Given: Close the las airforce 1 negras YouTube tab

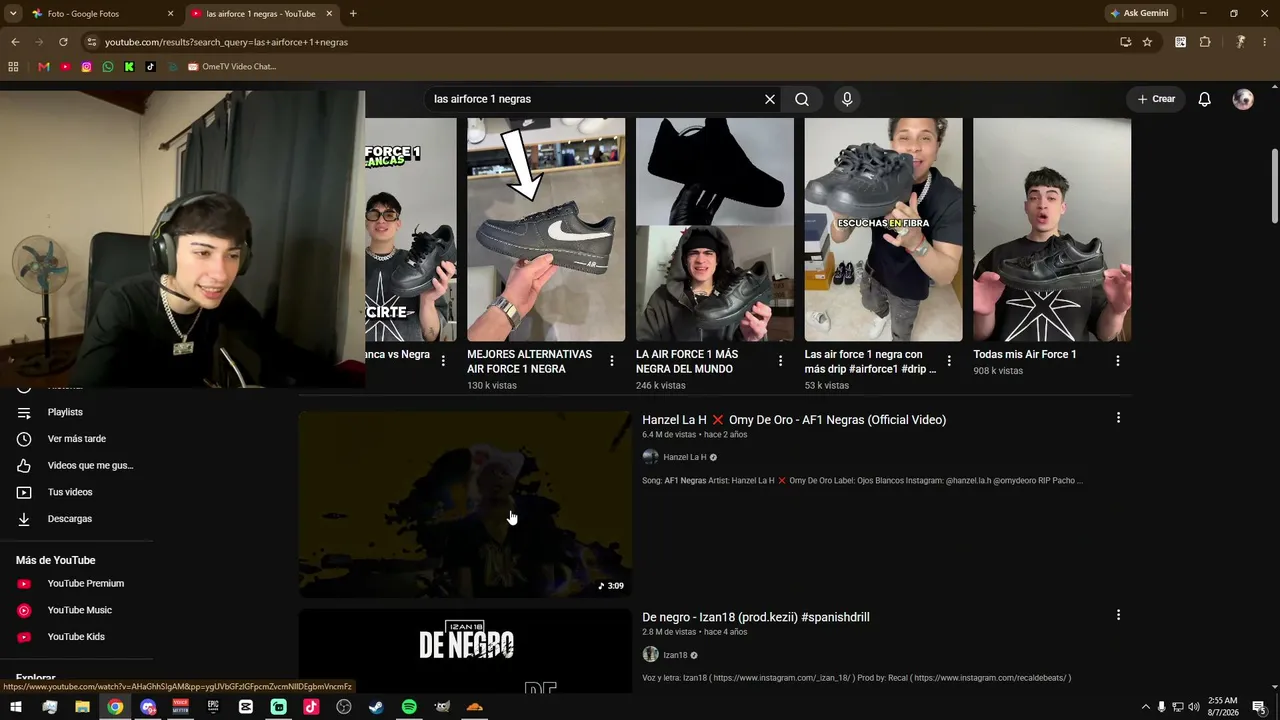Looking at the screenshot, I should tap(329, 14).
